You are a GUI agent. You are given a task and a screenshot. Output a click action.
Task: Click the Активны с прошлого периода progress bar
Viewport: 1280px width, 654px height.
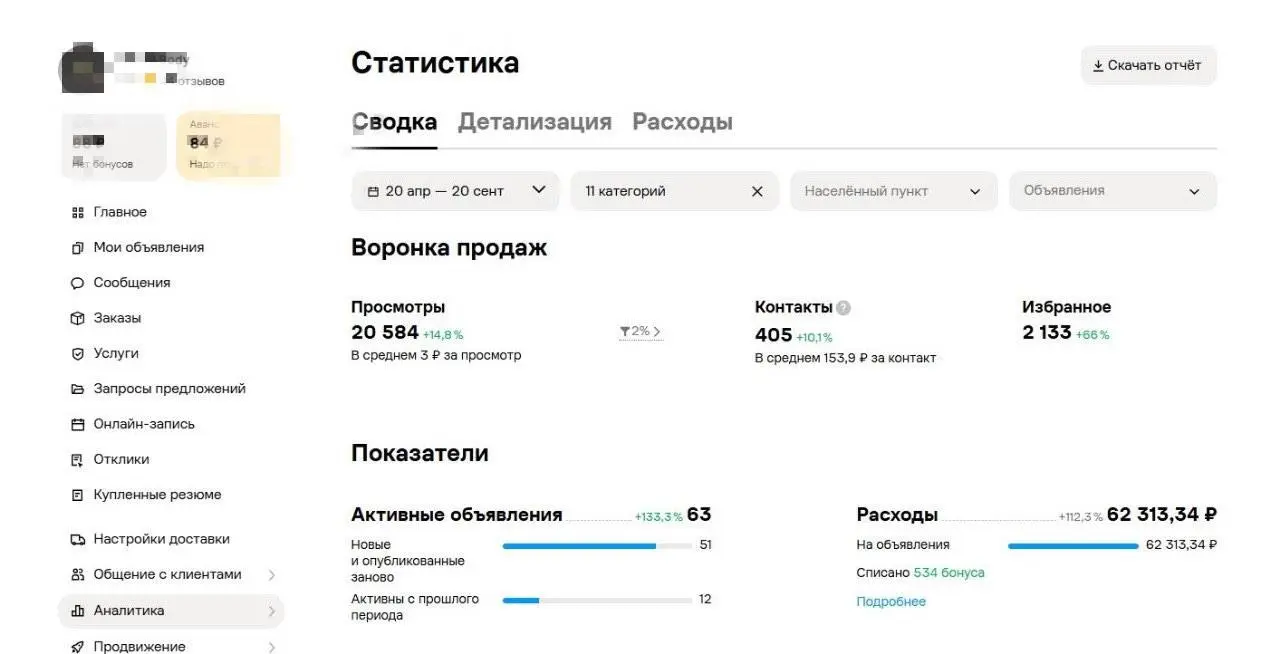coord(597,600)
